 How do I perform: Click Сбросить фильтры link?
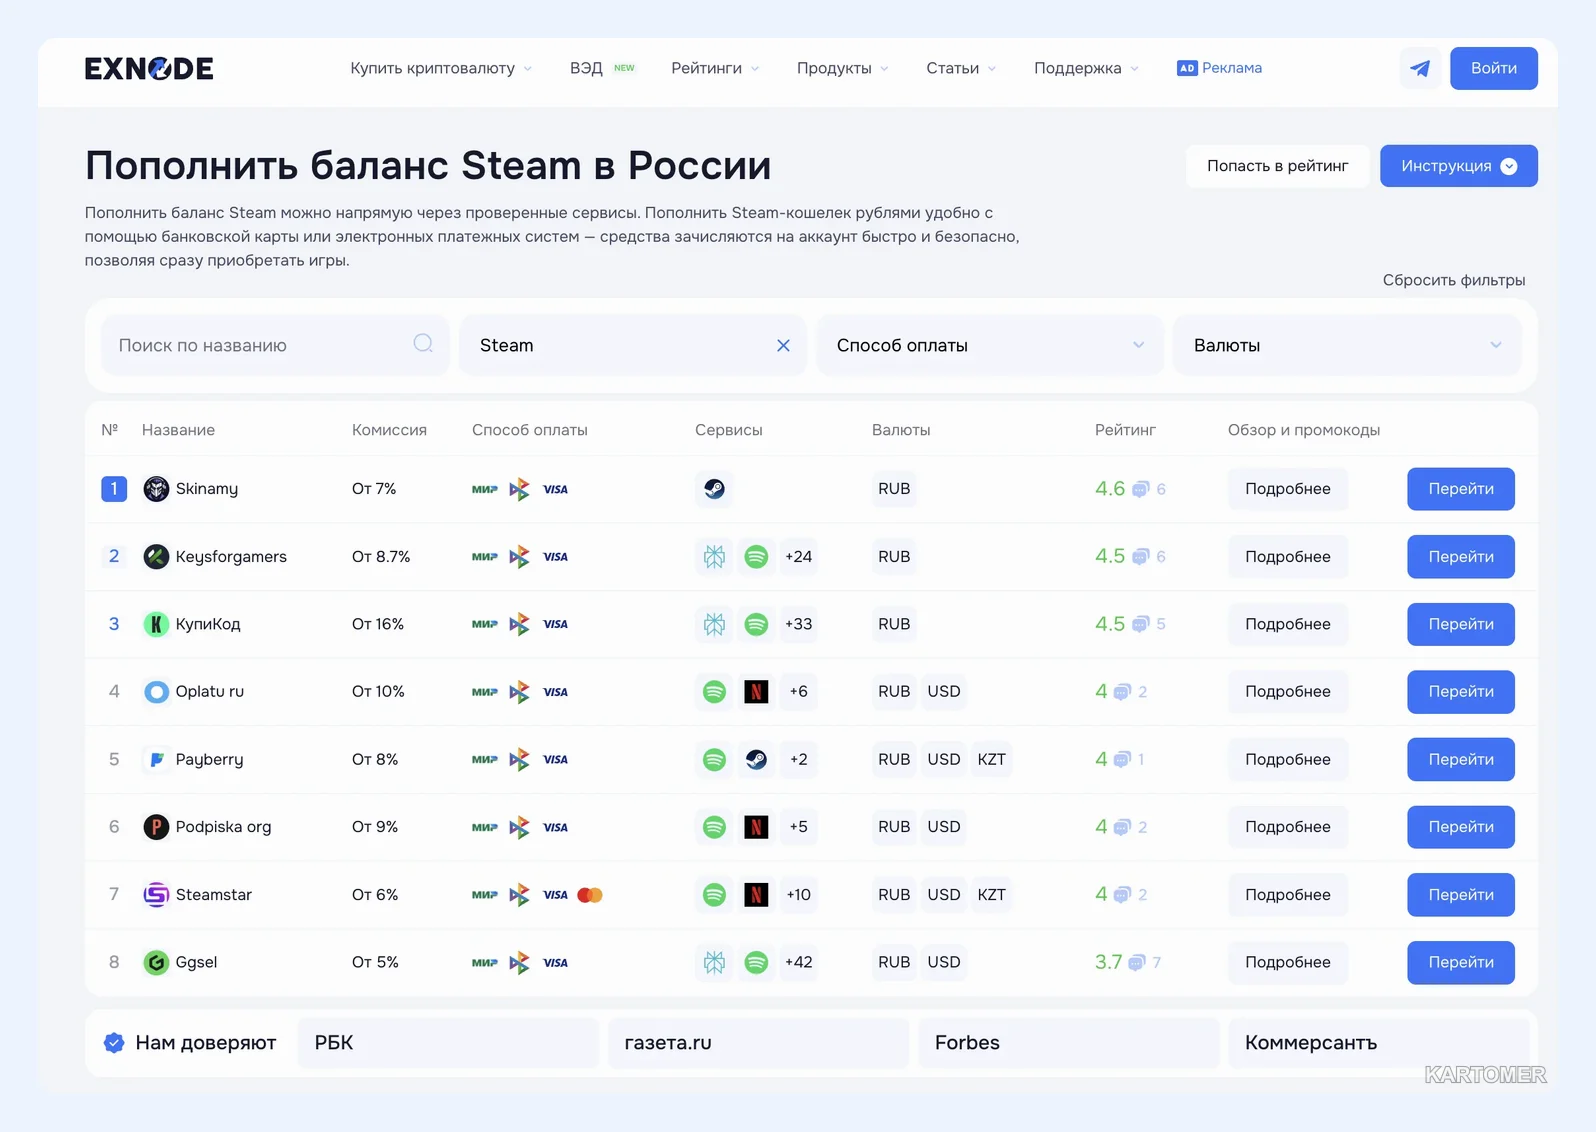click(x=1454, y=280)
